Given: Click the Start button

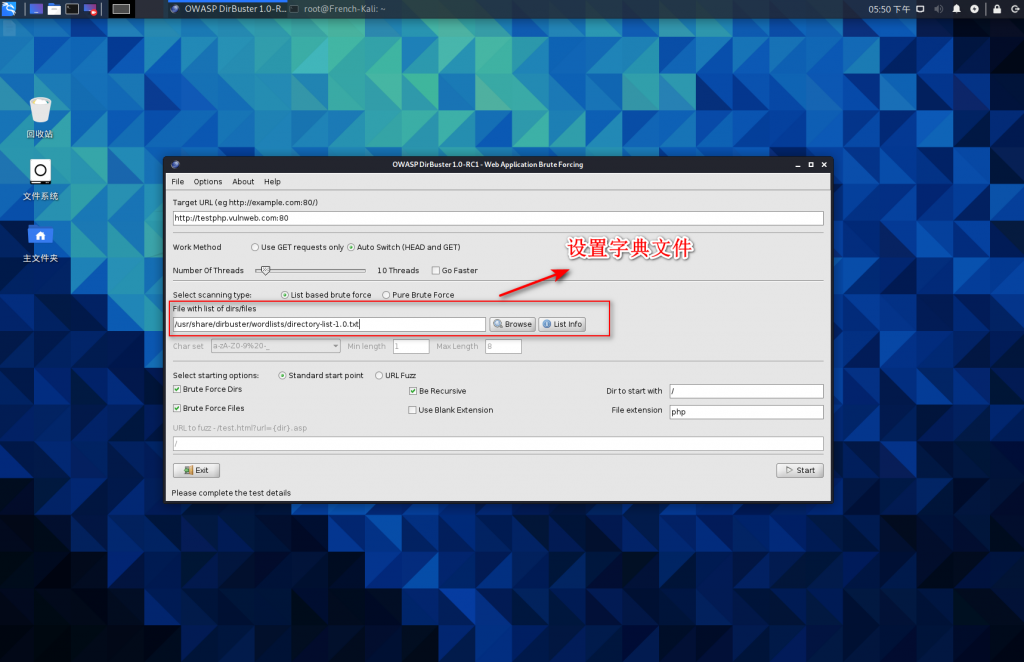Looking at the screenshot, I should tap(800, 470).
